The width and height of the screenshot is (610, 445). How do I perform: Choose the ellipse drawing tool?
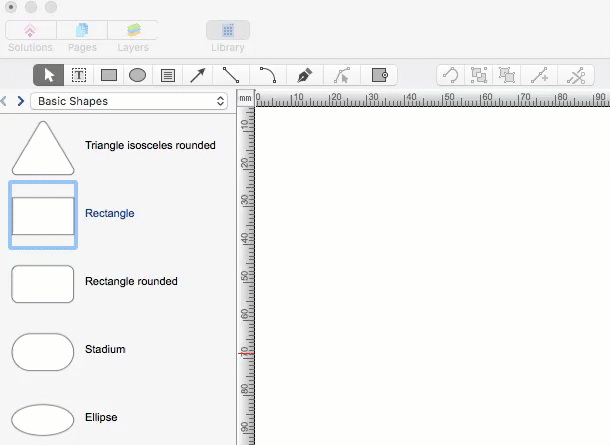tap(138, 75)
